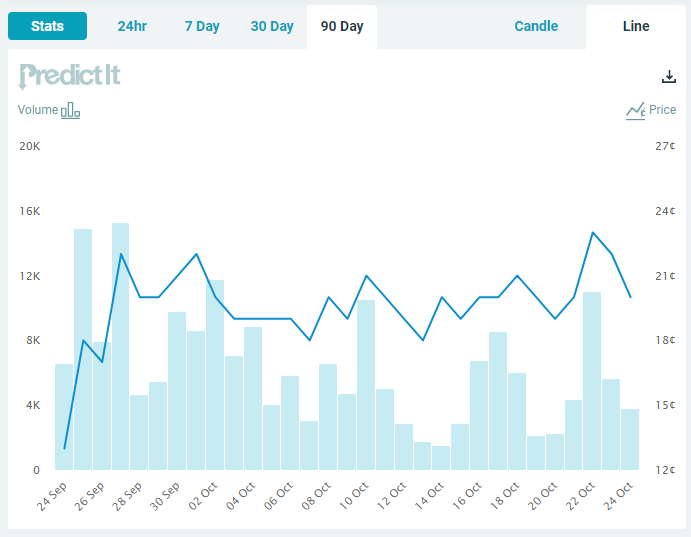The width and height of the screenshot is (691, 537).
Task: Click the Volume bar chart icon
Action: point(70,111)
